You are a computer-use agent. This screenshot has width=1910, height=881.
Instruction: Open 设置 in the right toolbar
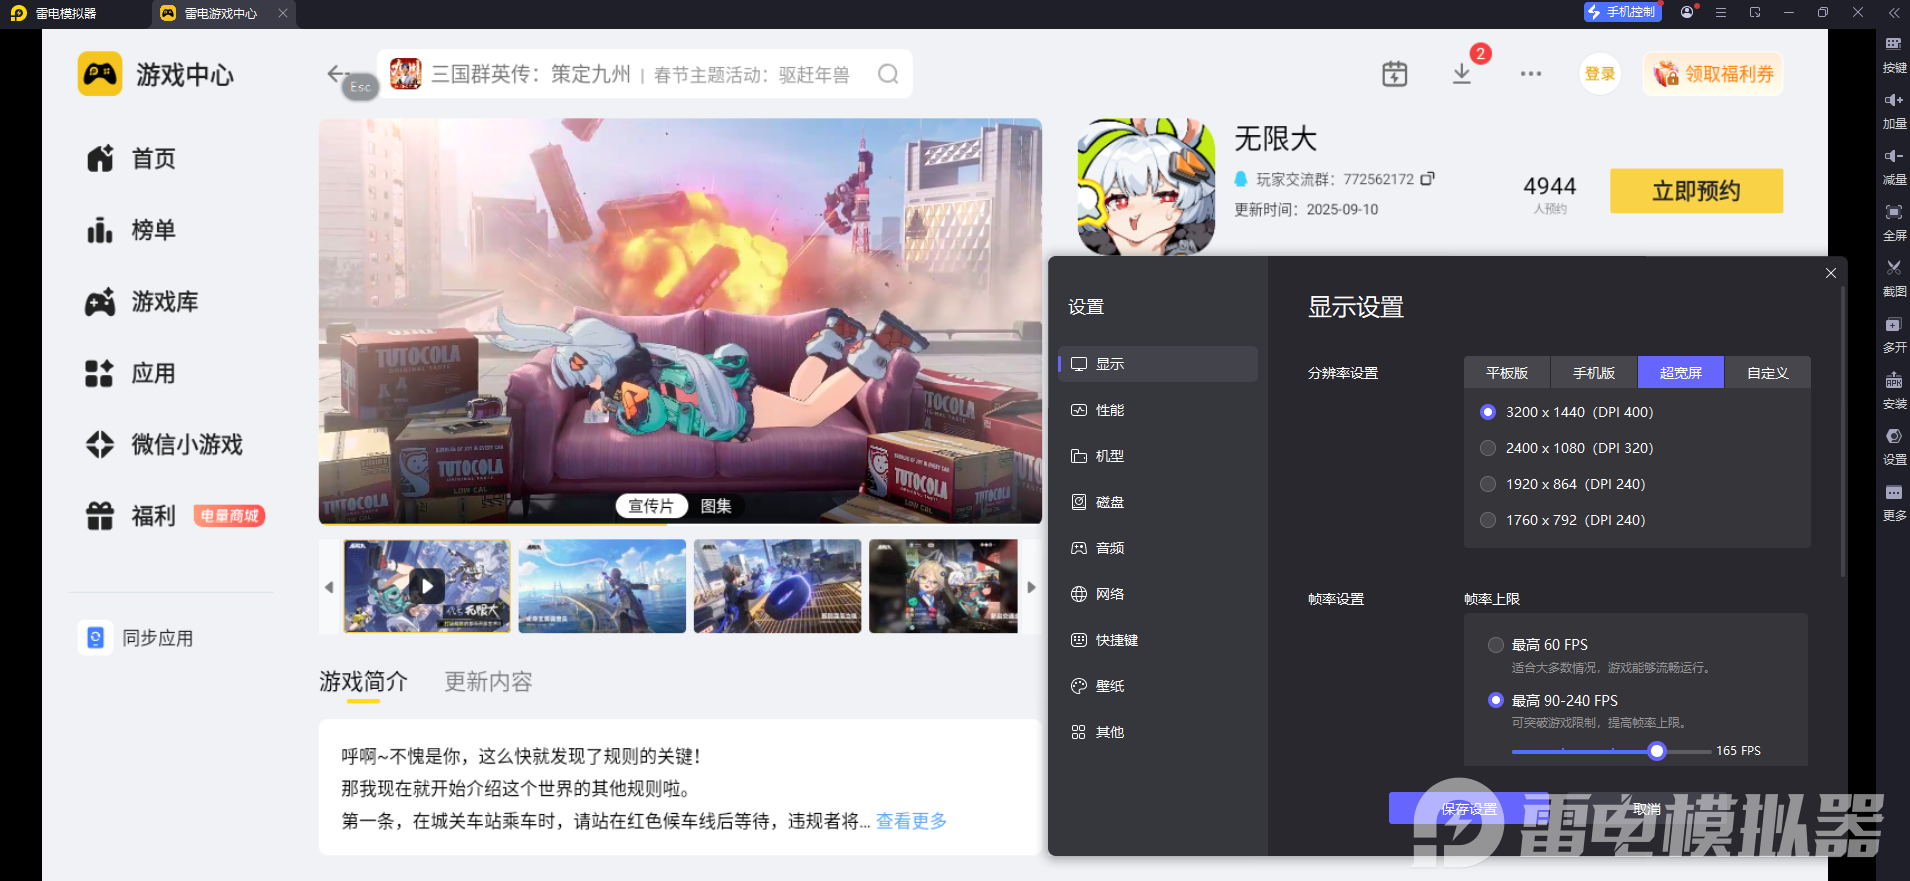(x=1894, y=446)
